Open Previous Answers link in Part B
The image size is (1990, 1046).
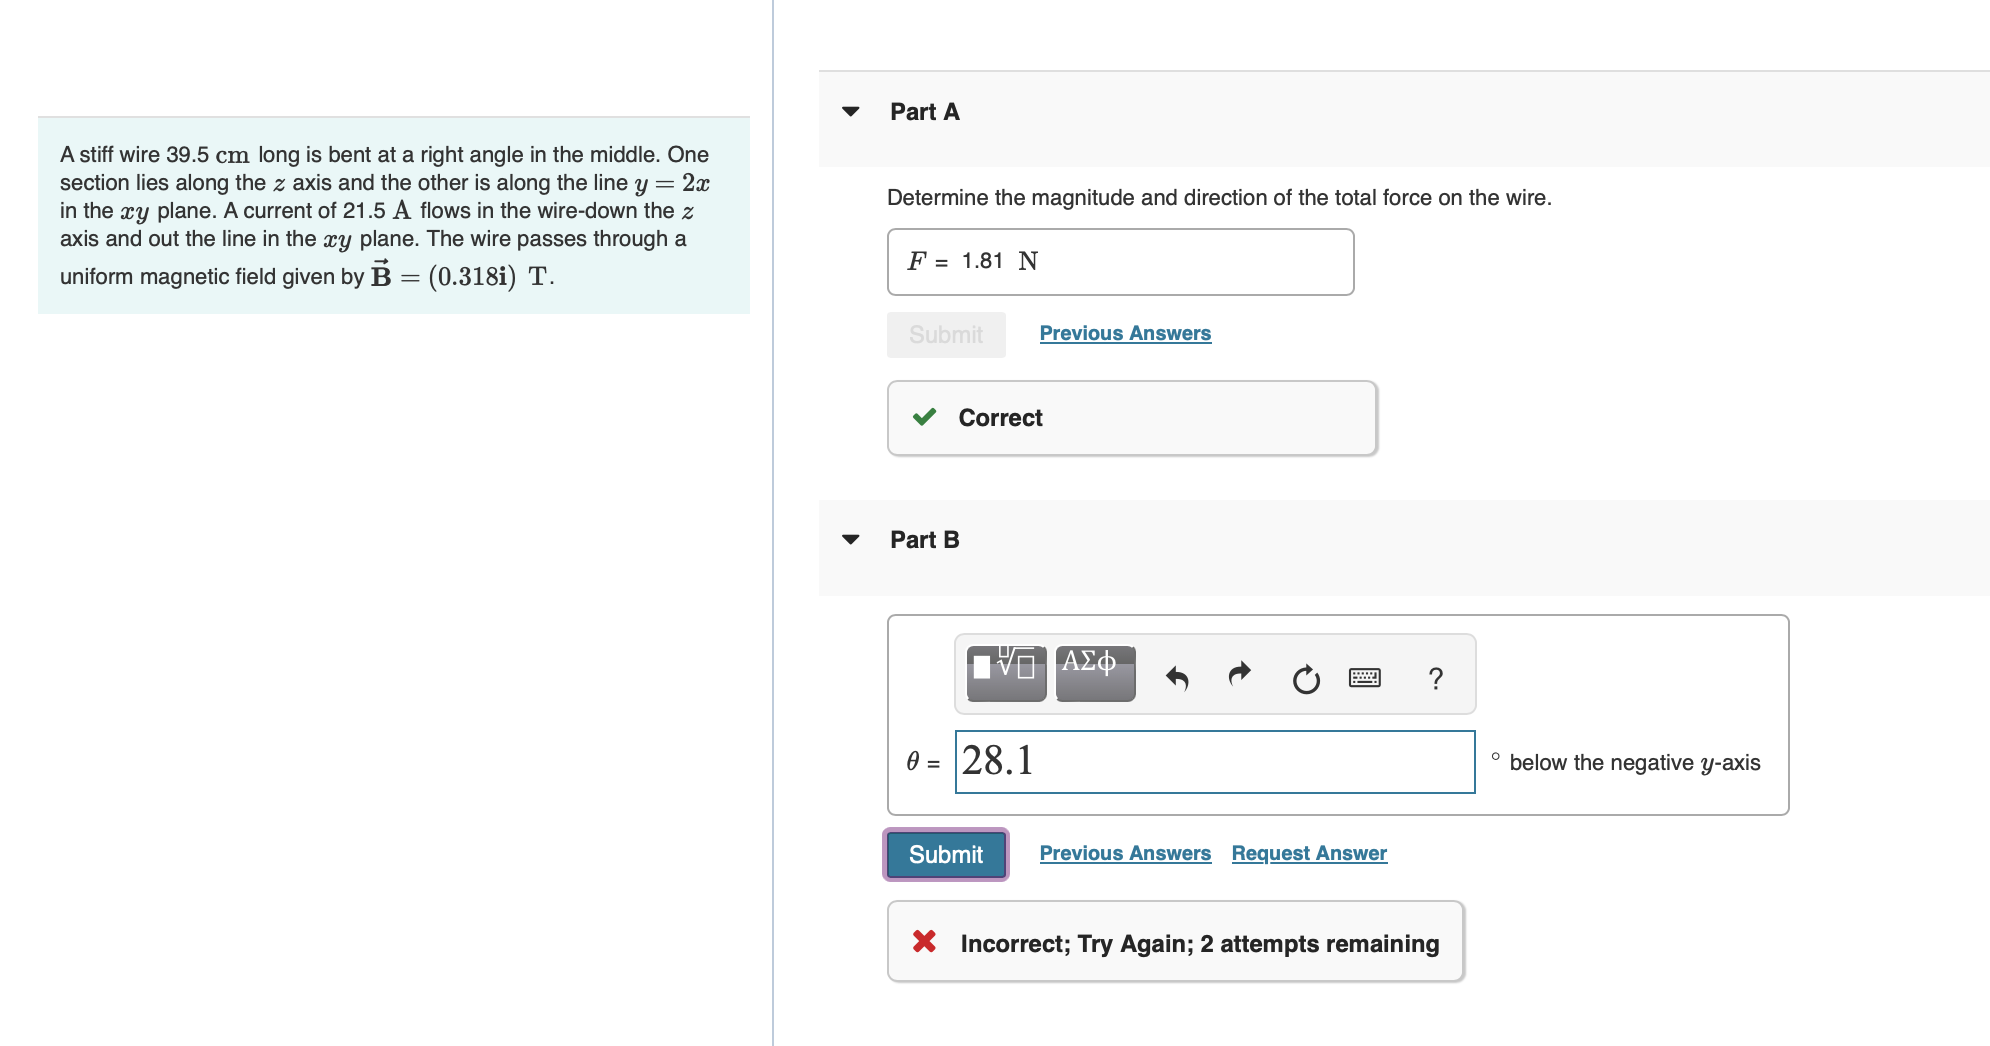pyautogui.click(x=1125, y=853)
